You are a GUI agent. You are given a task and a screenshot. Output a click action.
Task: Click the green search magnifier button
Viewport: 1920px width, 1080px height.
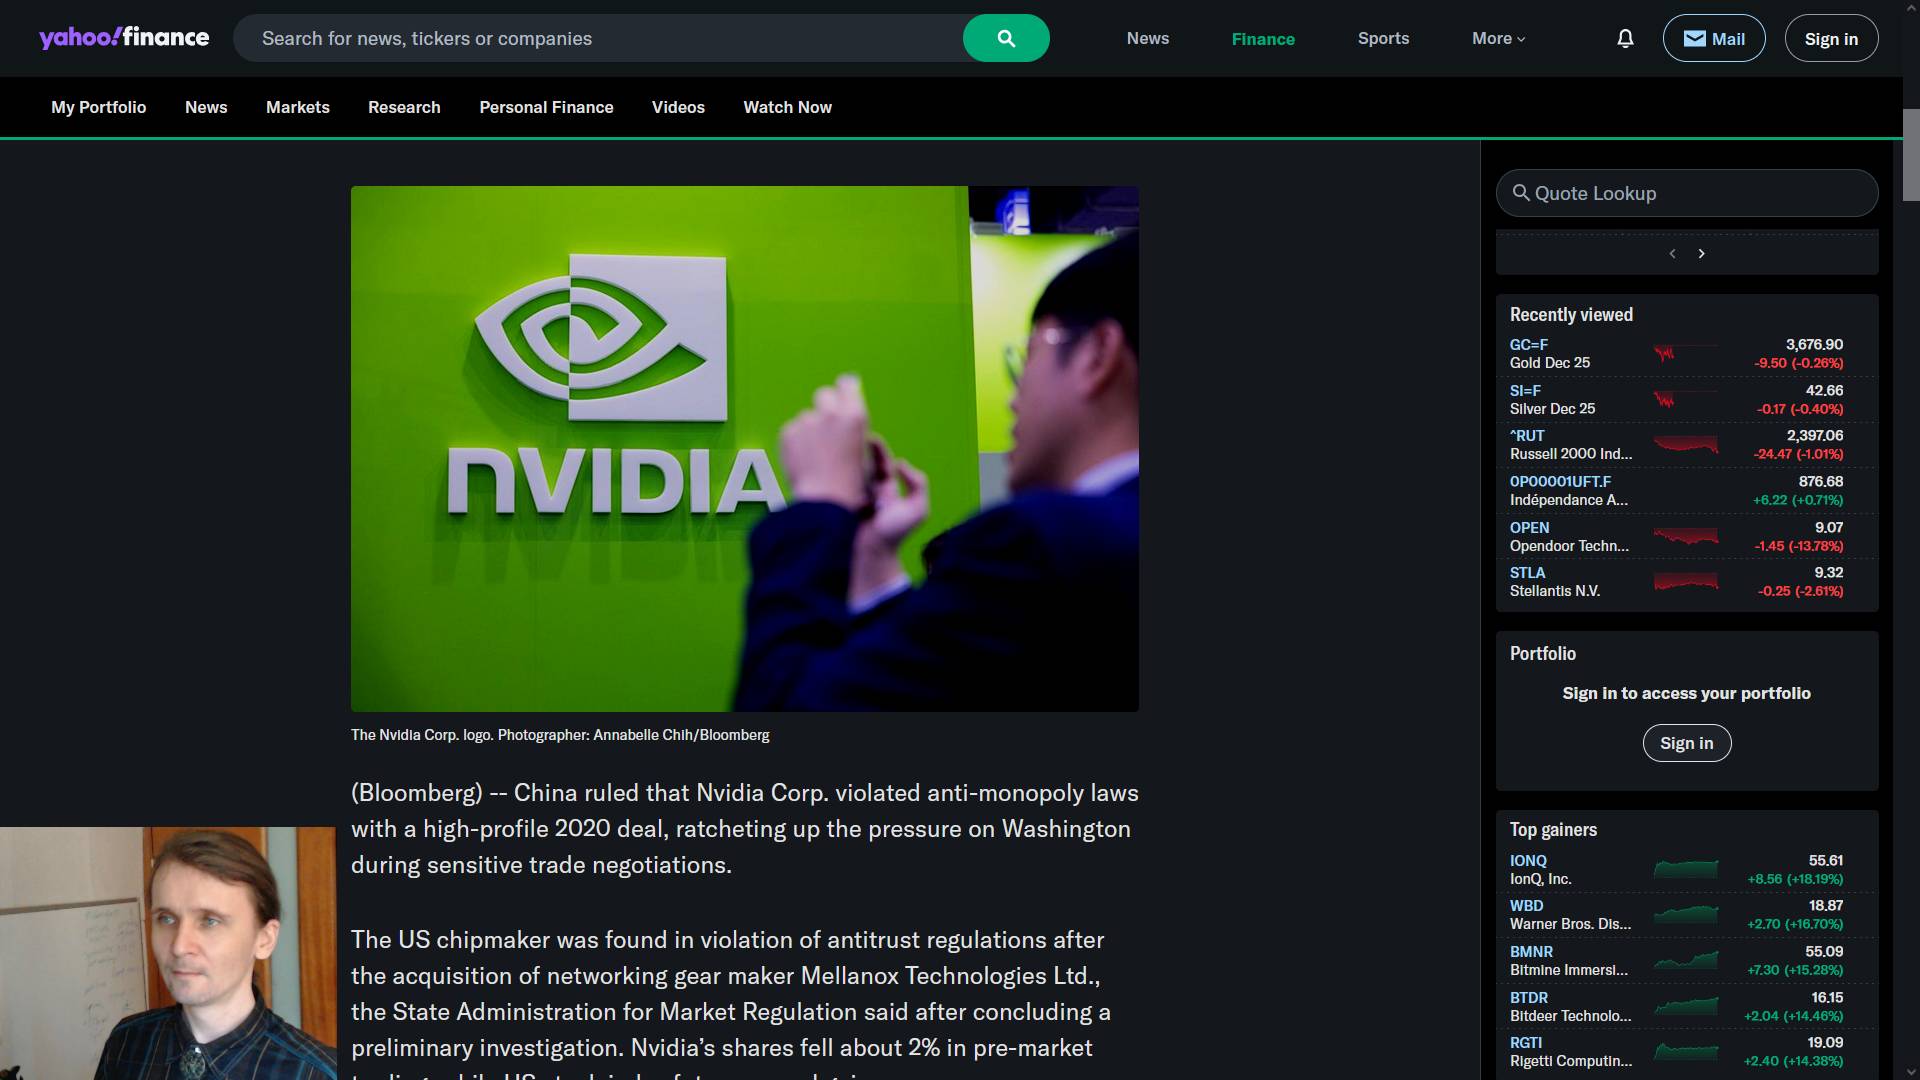point(1005,39)
